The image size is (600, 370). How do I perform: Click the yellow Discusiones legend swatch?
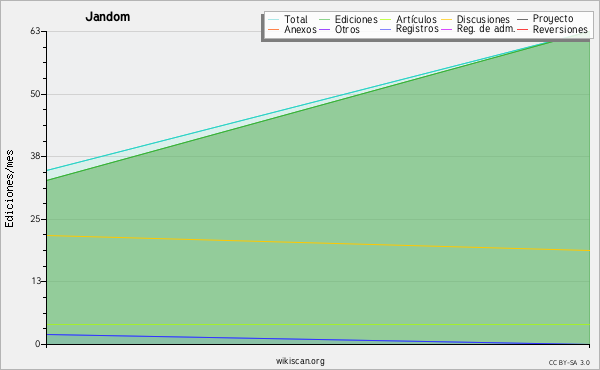(x=447, y=20)
